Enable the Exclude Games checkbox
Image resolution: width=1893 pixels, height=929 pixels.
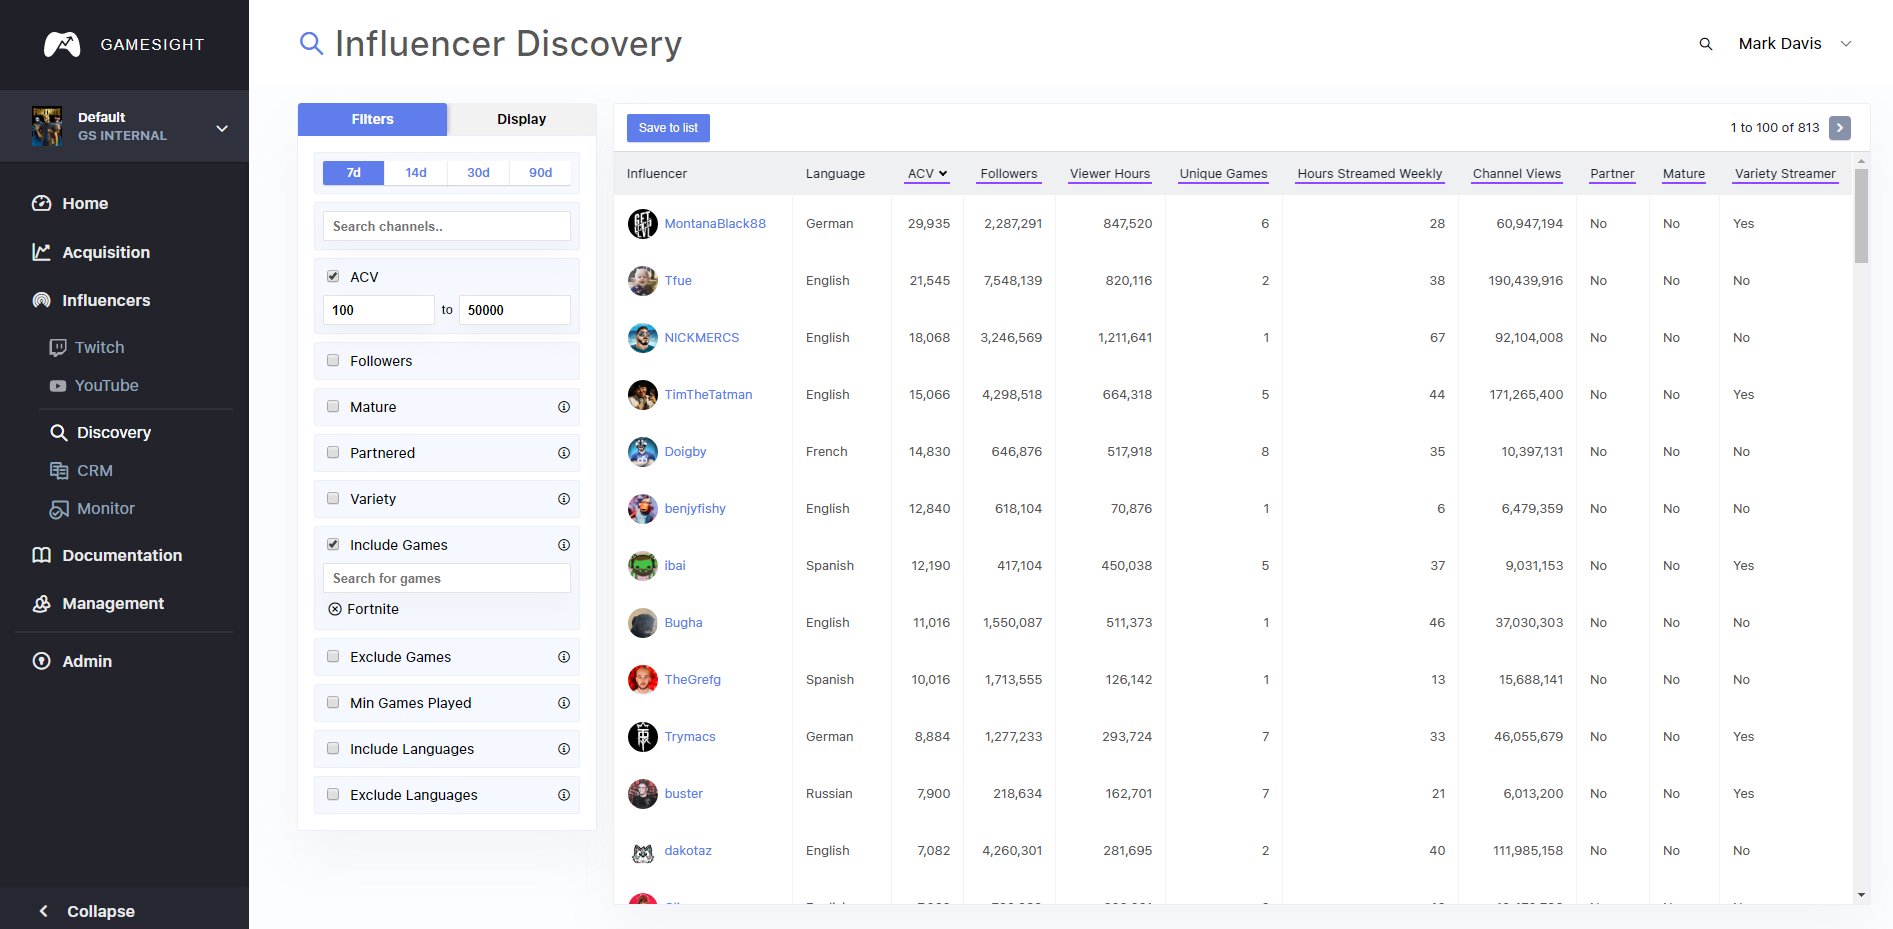tap(333, 656)
